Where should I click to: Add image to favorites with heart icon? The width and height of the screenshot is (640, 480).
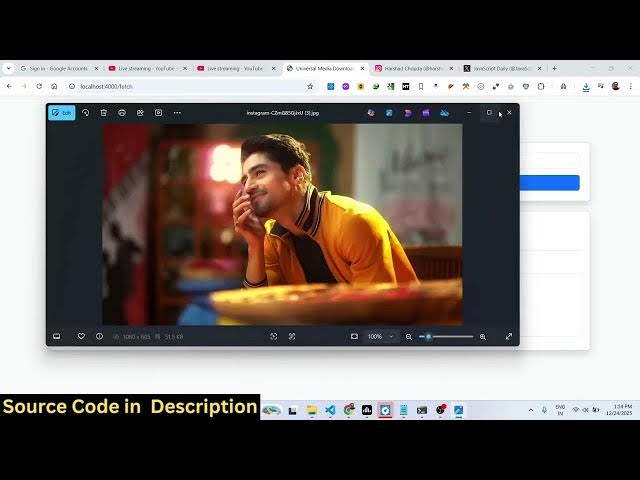(81, 336)
